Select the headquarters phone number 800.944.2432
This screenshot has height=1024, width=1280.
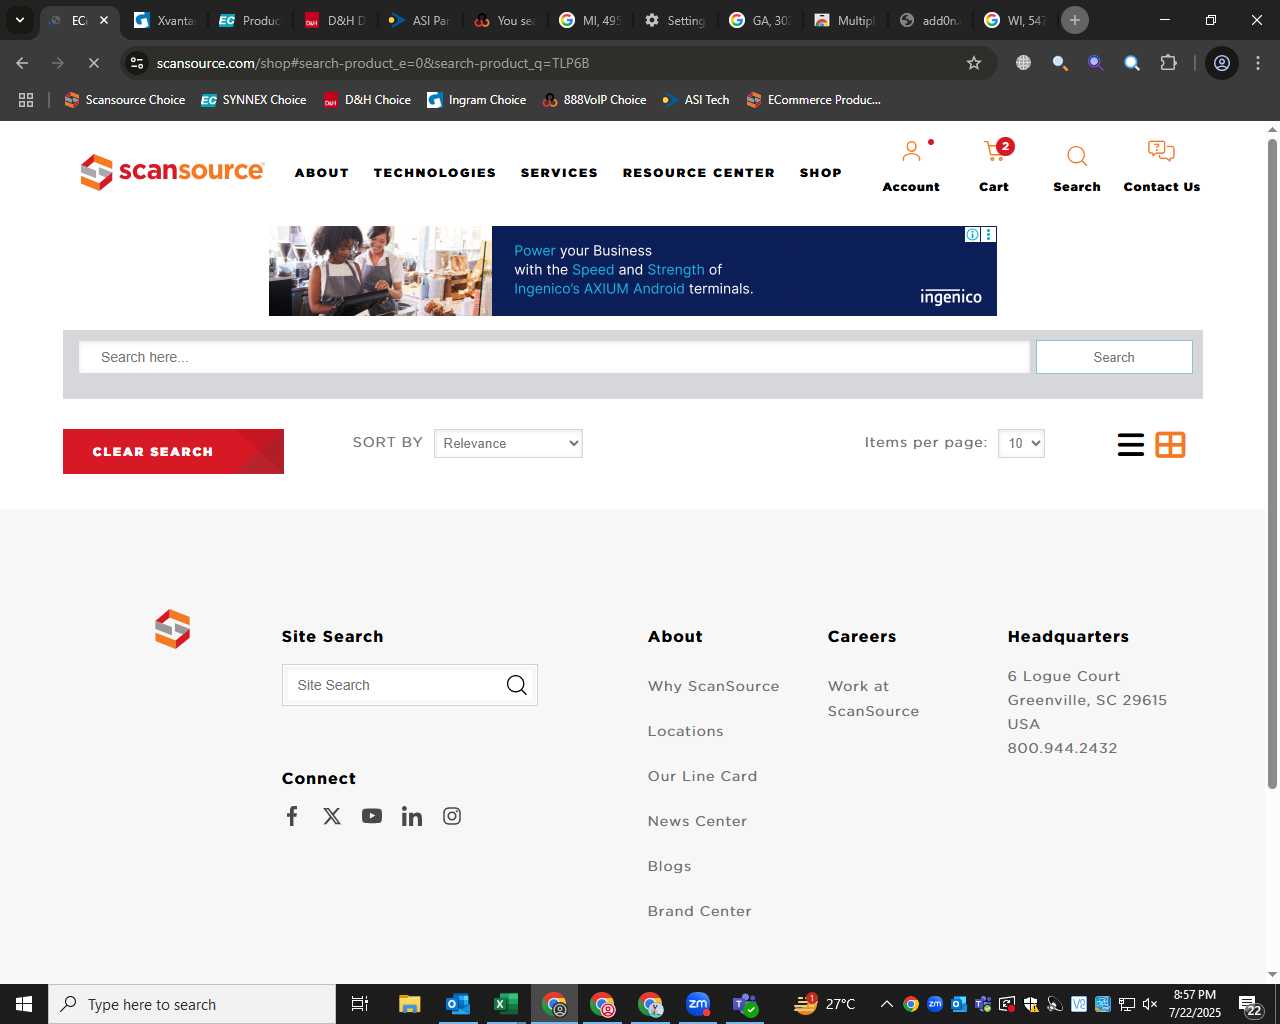pos(1062,748)
